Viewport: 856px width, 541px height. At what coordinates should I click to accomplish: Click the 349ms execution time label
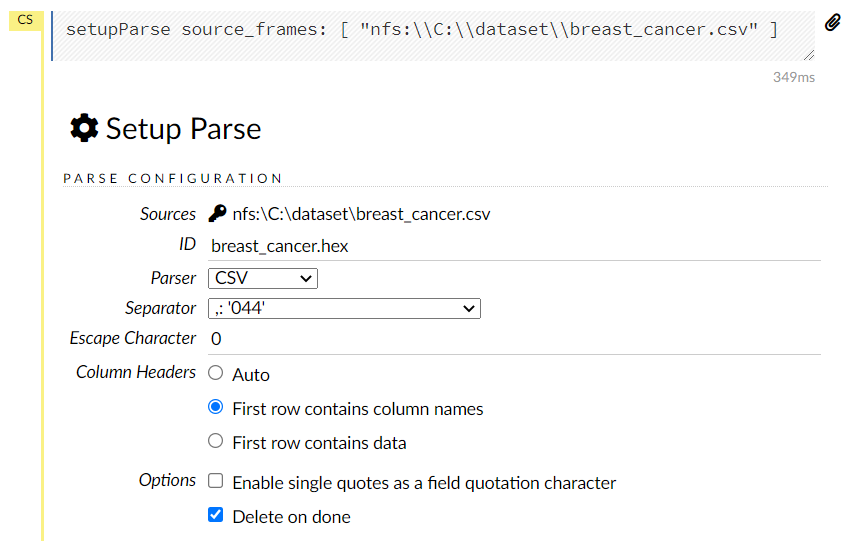pos(793,77)
